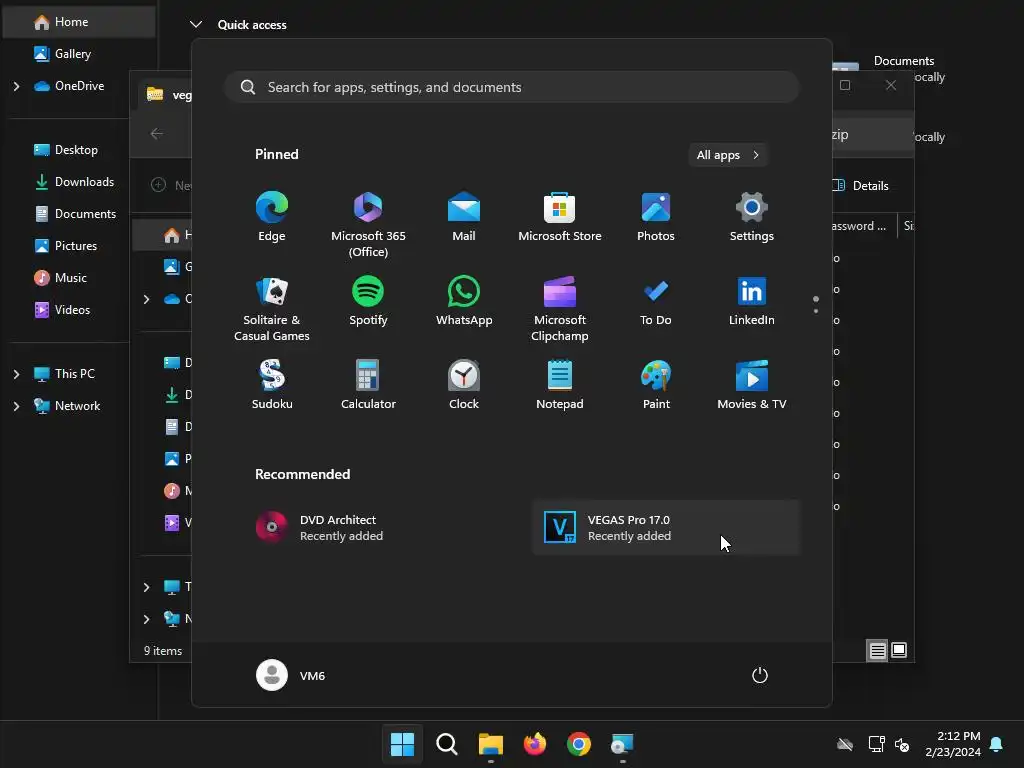The width and height of the screenshot is (1024, 768).
Task: Launch Google Chrome from taskbar
Action: pos(579,744)
